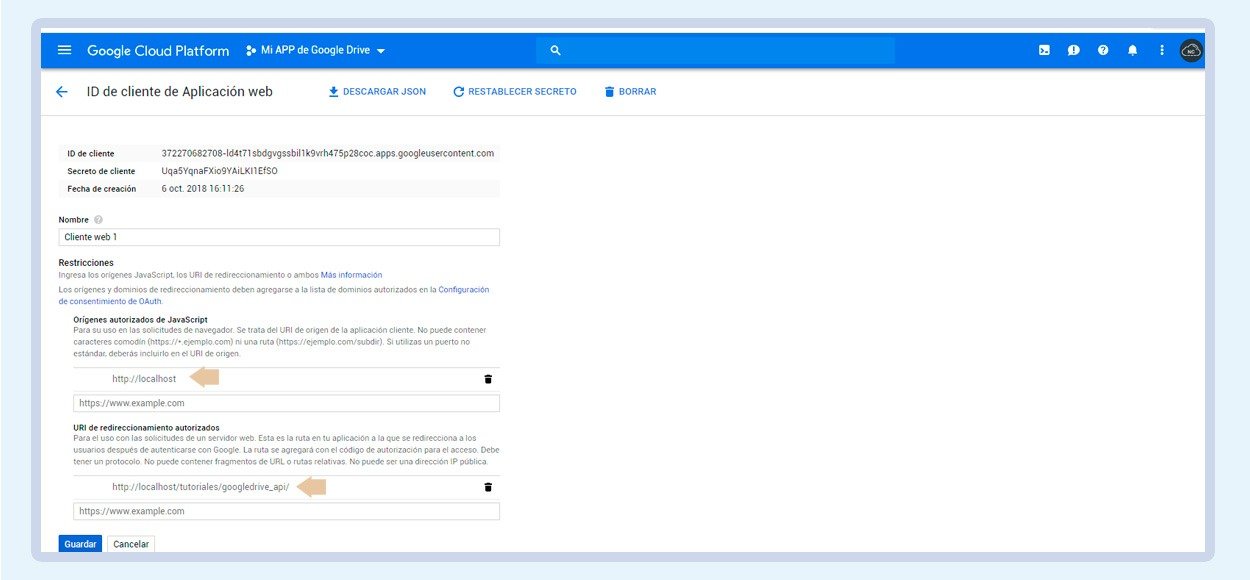Click the search magnifier icon
The image size is (1250, 580).
tap(556, 50)
